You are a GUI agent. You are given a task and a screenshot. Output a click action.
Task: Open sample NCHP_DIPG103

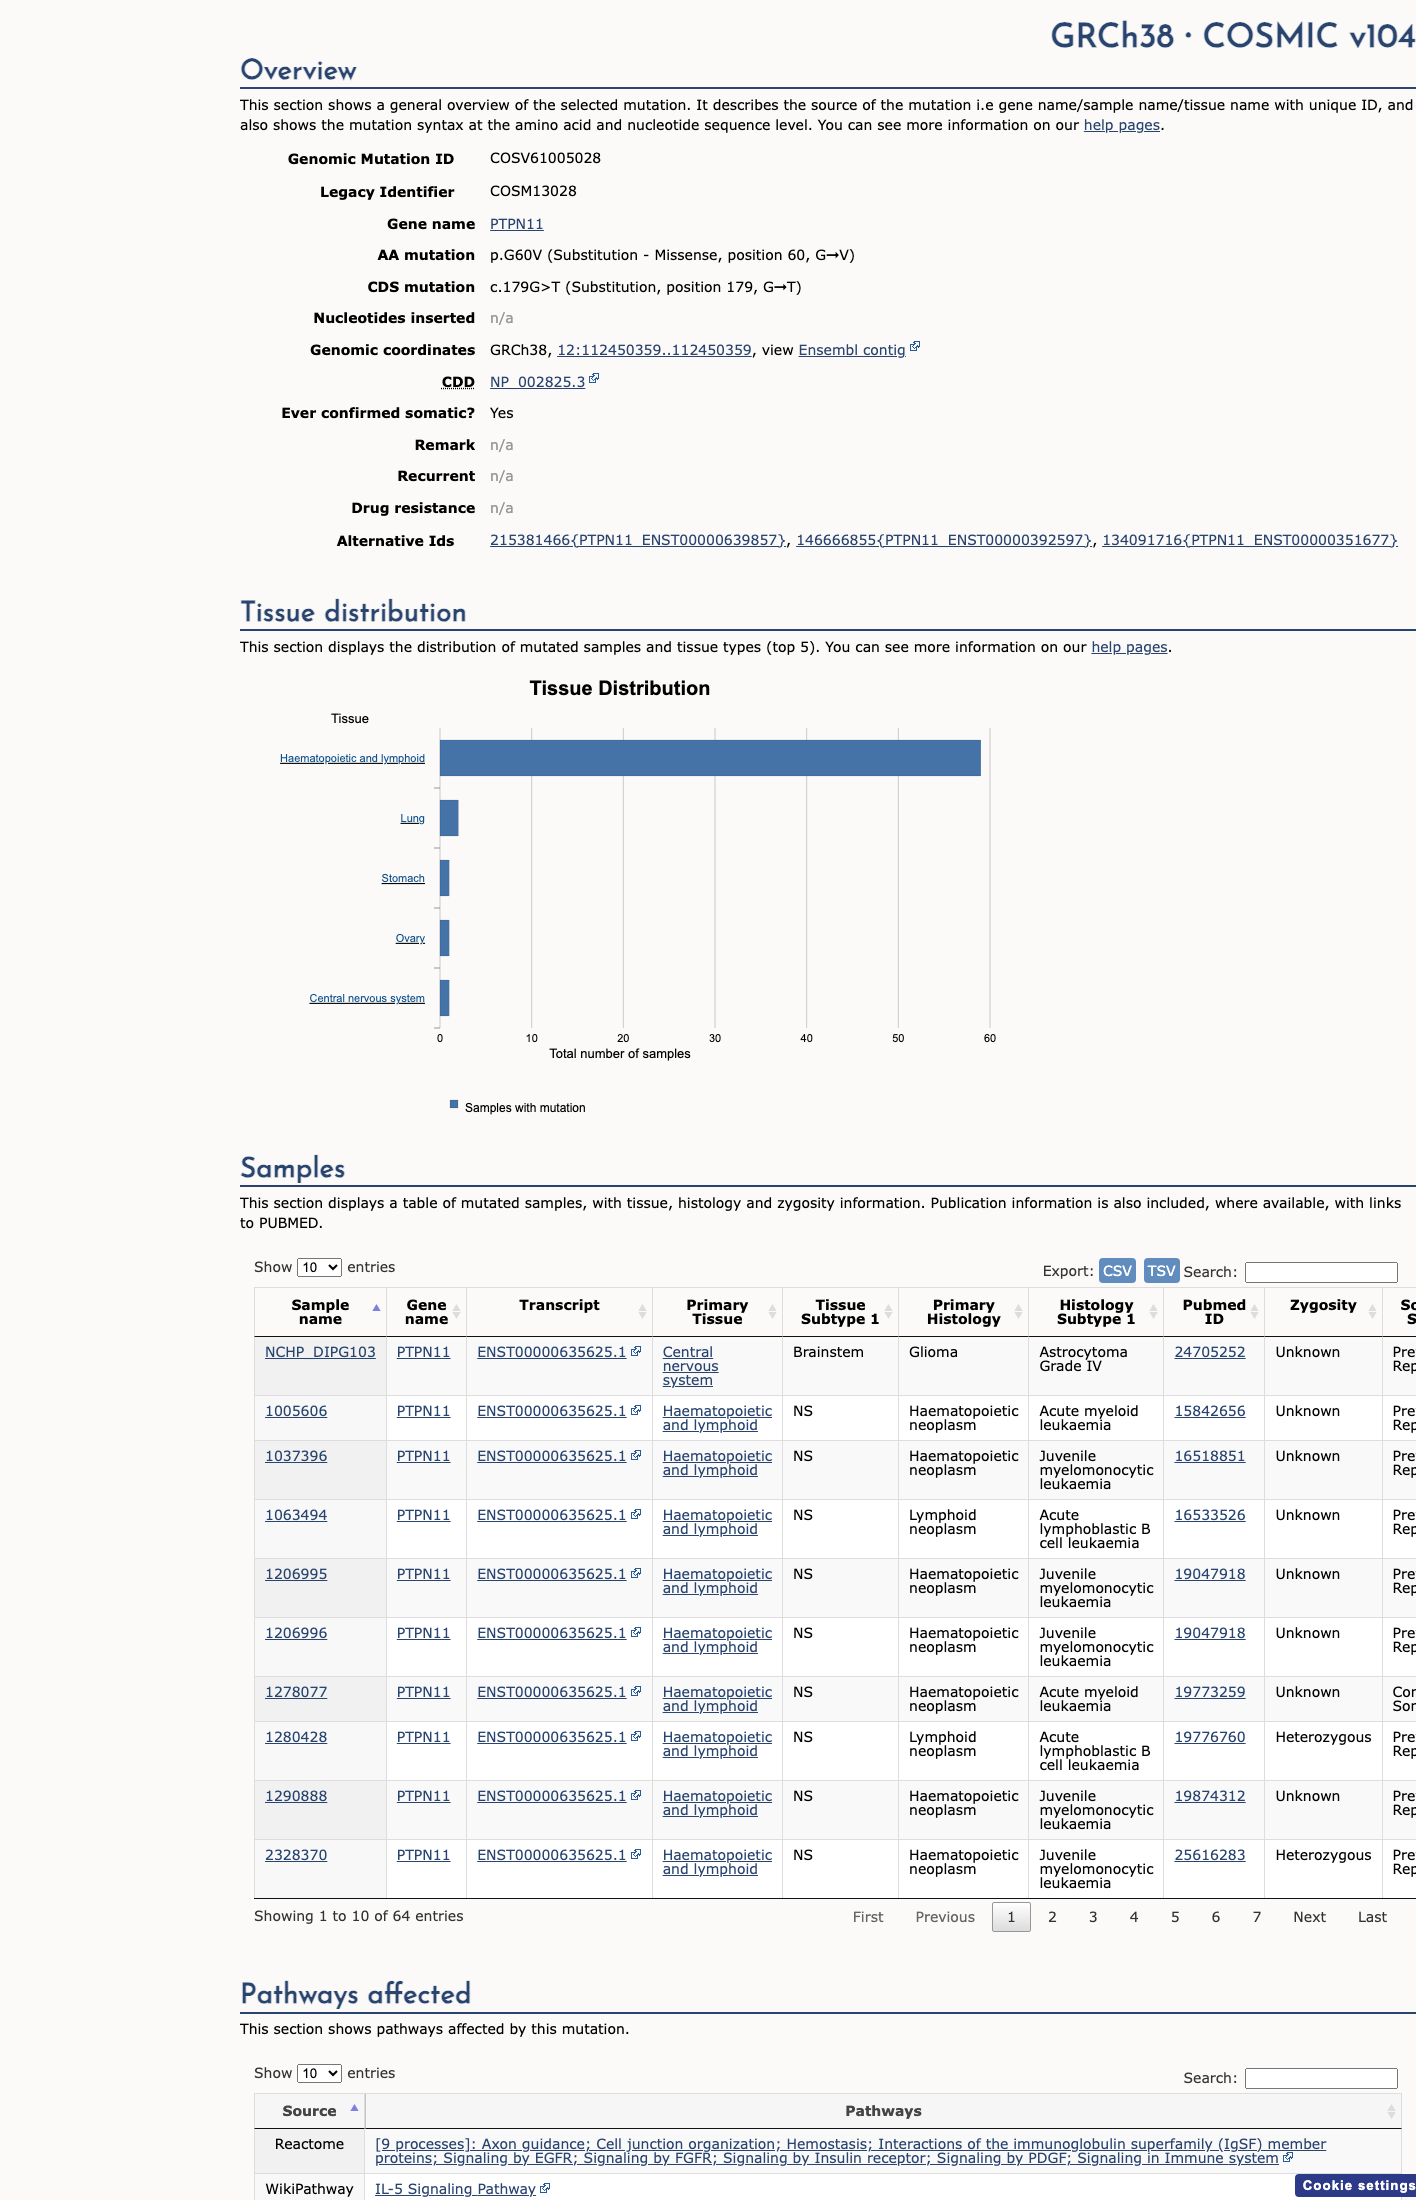[320, 1352]
